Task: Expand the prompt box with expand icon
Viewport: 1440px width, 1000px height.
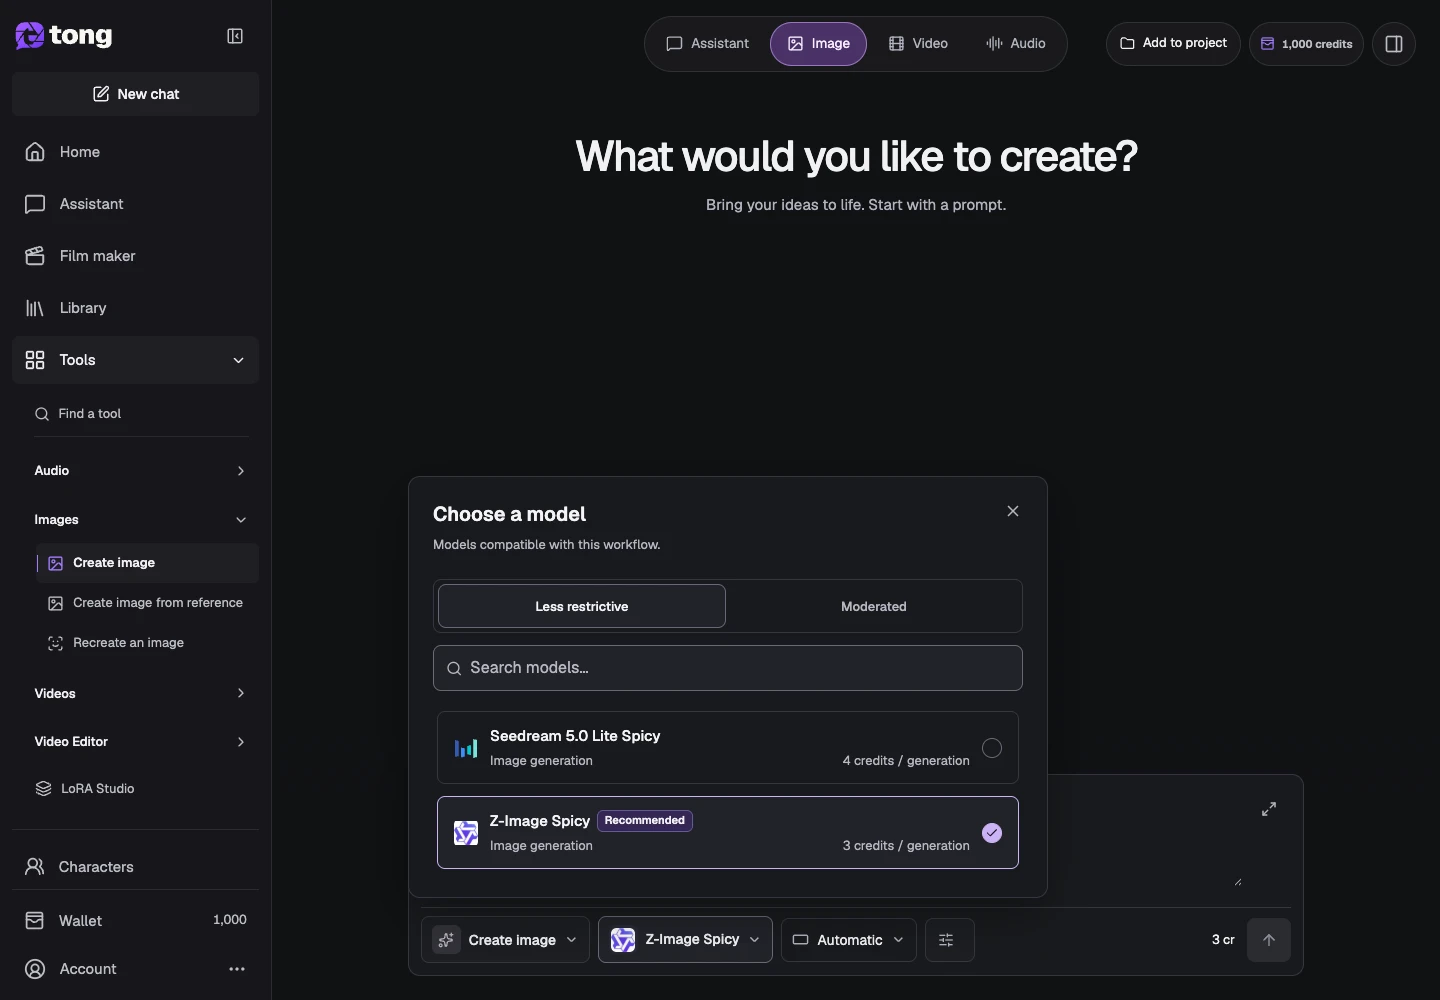Action: pyautogui.click(x=1269, y=809)
